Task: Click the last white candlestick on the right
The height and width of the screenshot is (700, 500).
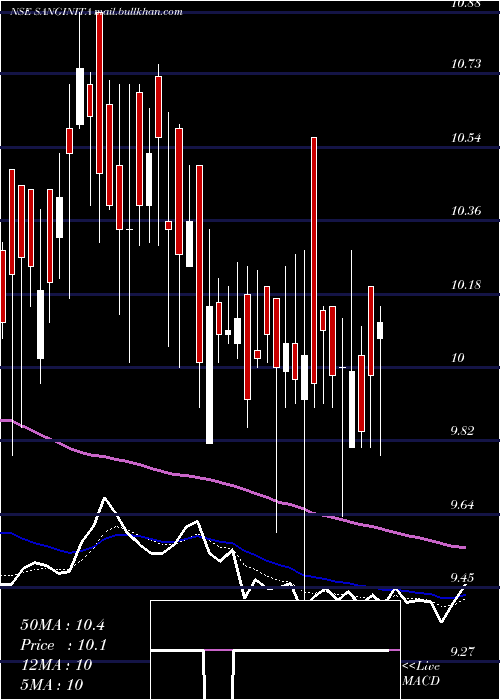Action: [x=380, y=330]
